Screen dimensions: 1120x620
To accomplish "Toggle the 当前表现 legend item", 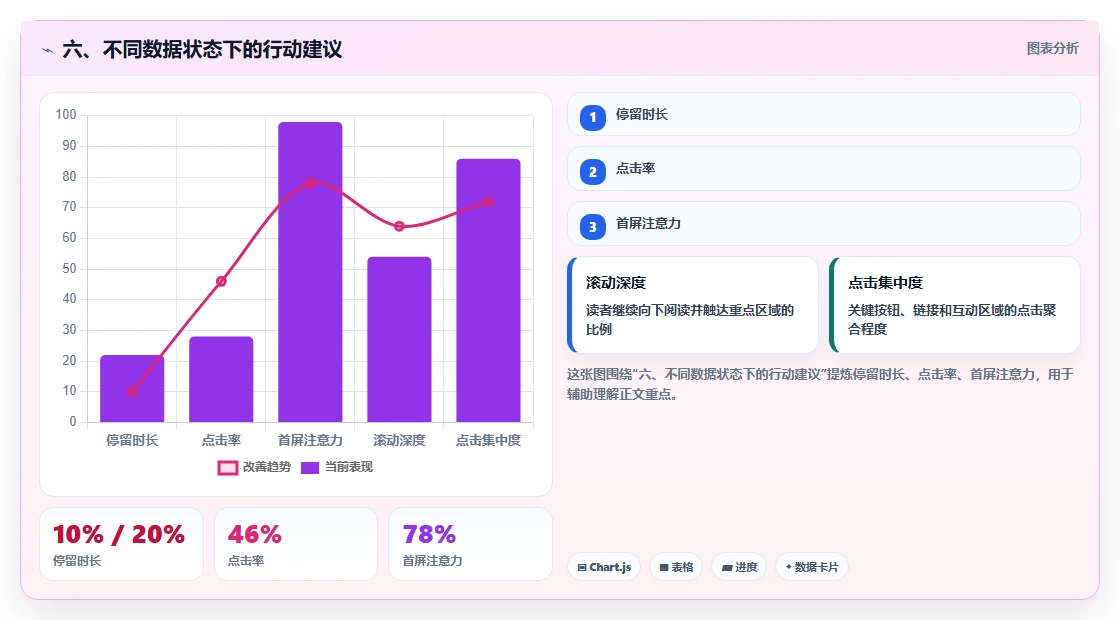I will pyautogui.click(x=336, y=467).
